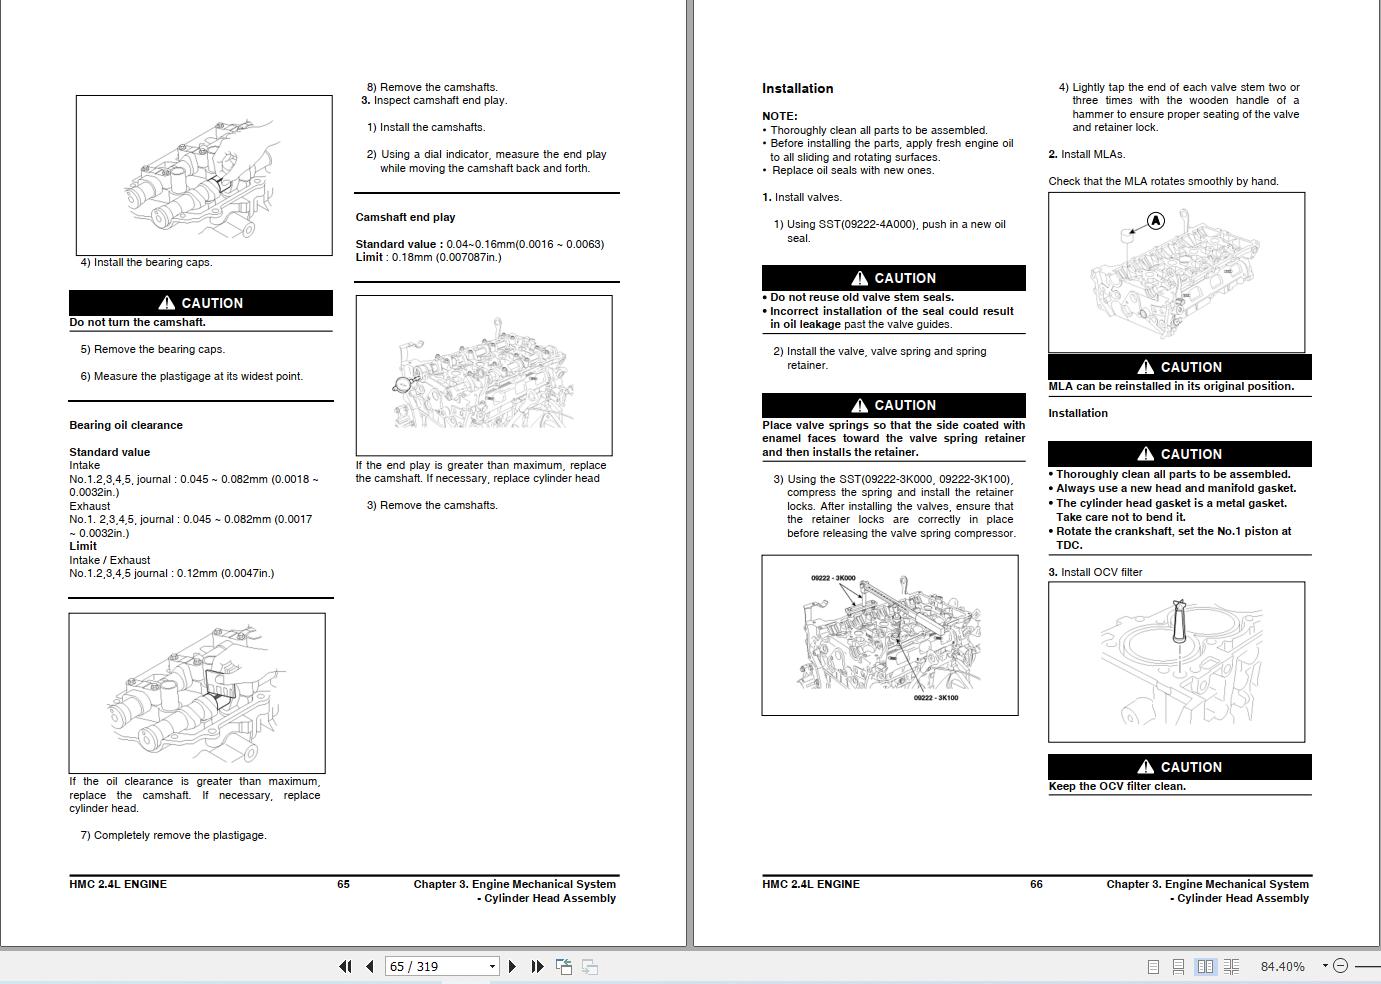Image resolution: width=1381 pixels, height=984 pixels.
Task: Switch to continuous scrolling view mode
Action: [x=1177, y=966]
